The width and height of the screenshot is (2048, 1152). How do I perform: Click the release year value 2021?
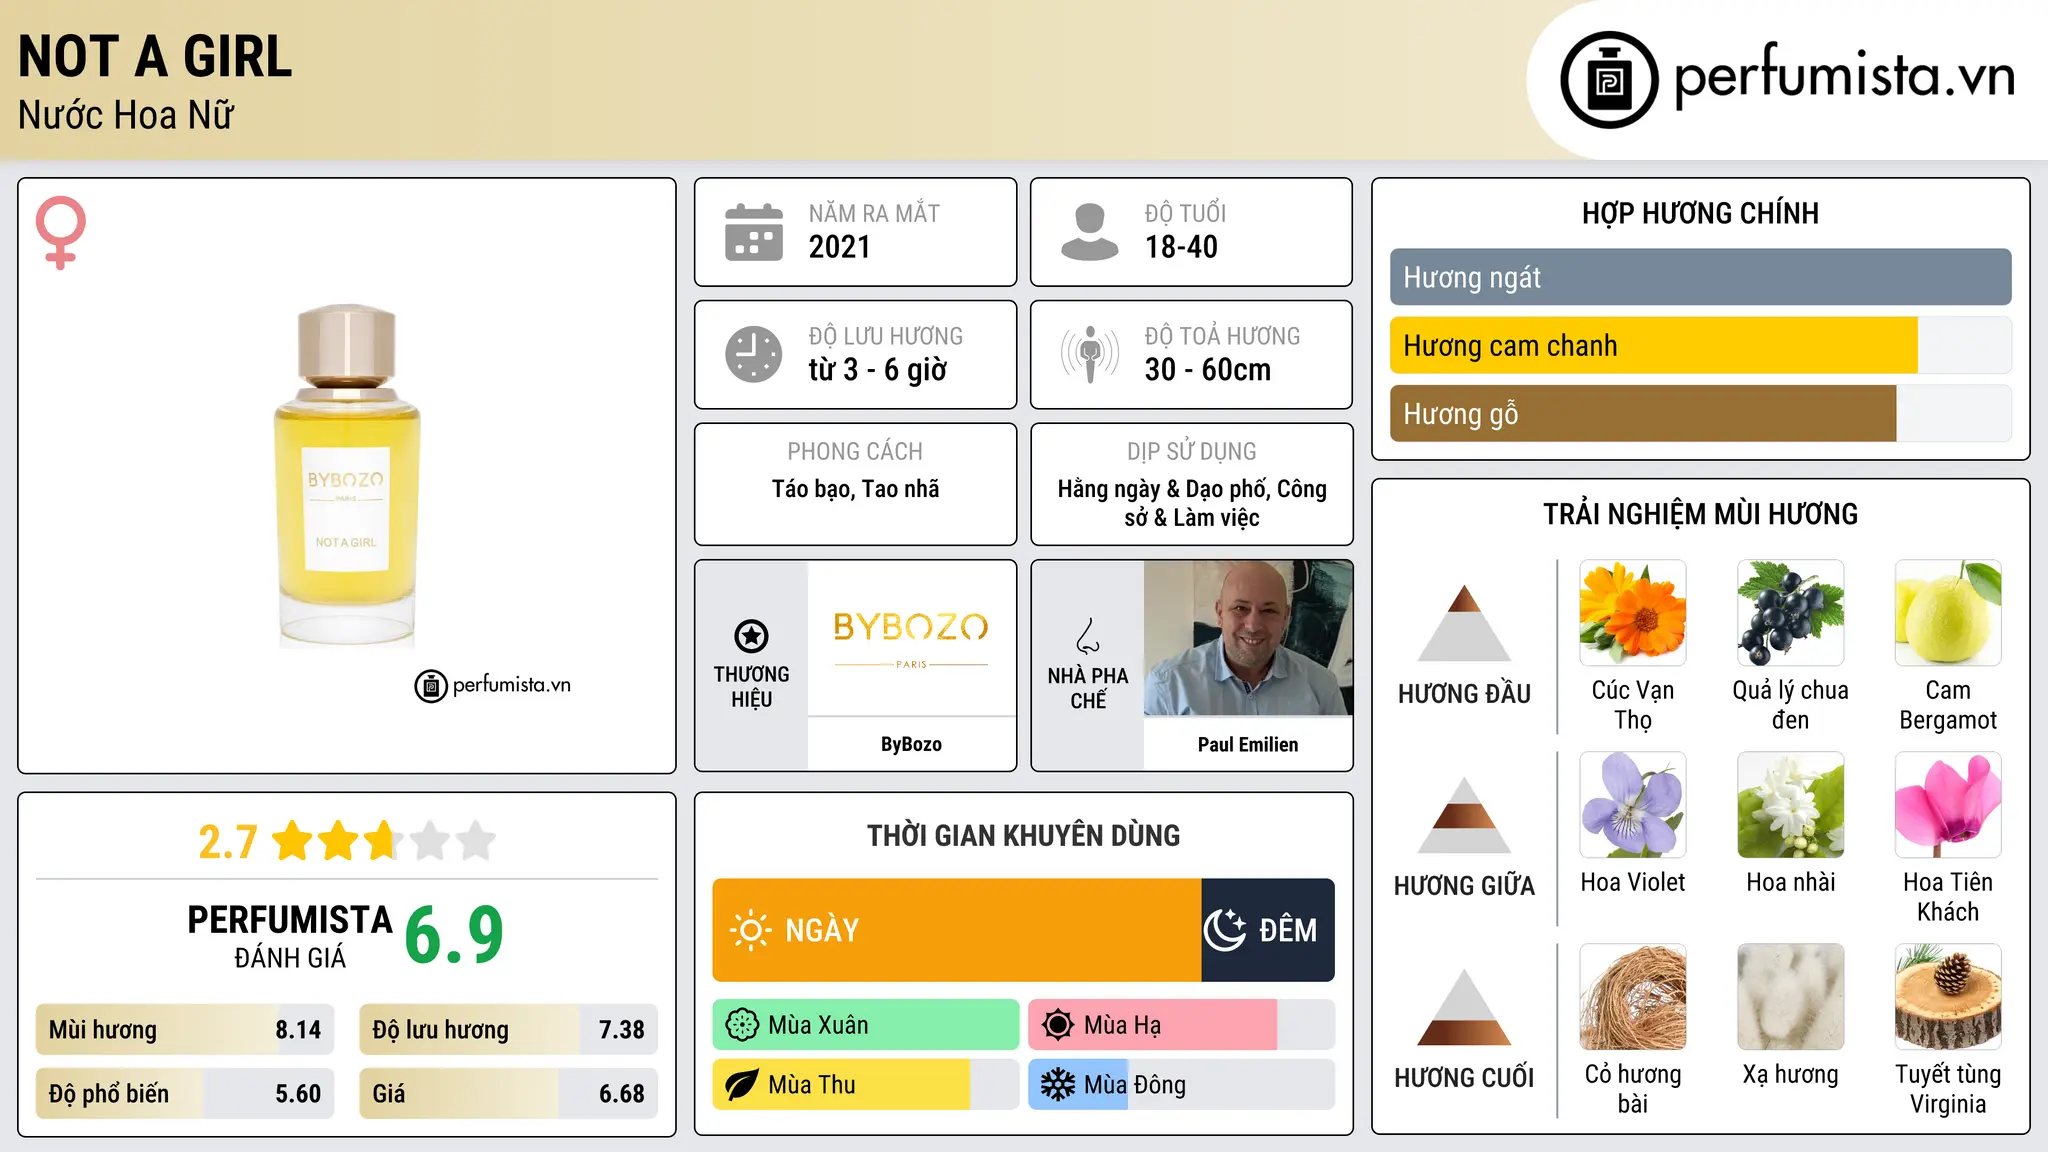coord(840,247)
